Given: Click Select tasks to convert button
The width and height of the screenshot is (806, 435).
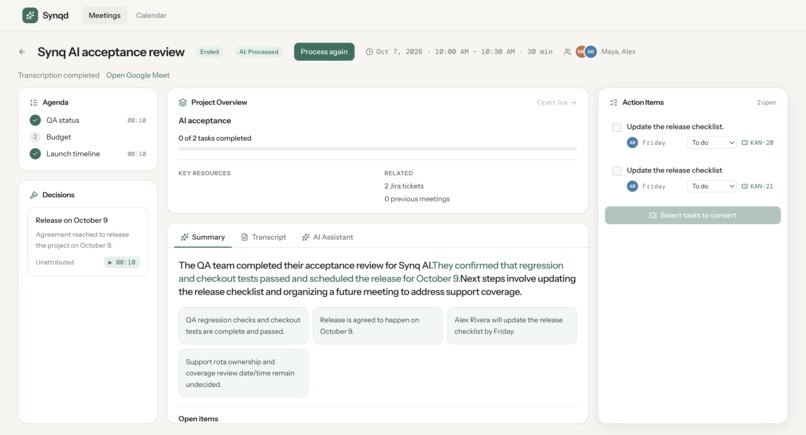Looking at the screenshot, I should (693, 215).
